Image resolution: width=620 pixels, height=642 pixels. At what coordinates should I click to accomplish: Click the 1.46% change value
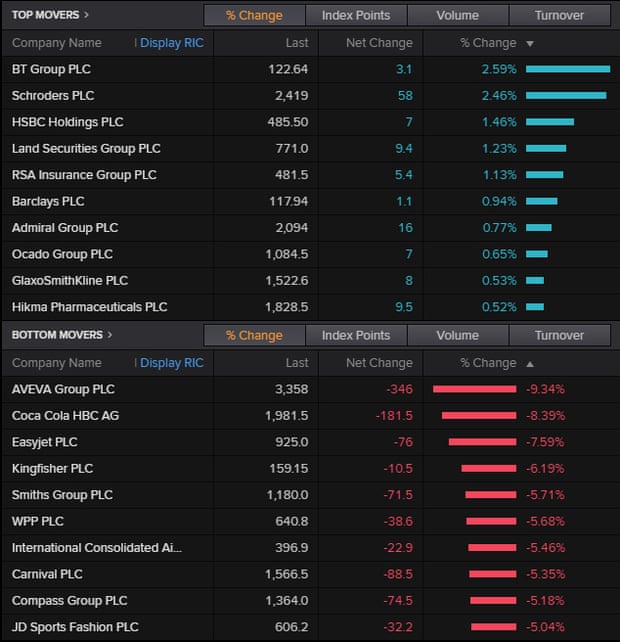click(x=499, y=122)
